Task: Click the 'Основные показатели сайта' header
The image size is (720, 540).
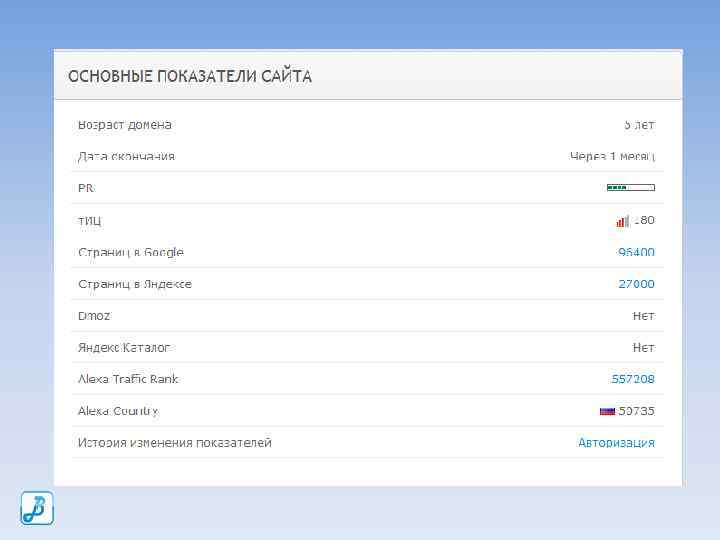Action: [190, 76]
